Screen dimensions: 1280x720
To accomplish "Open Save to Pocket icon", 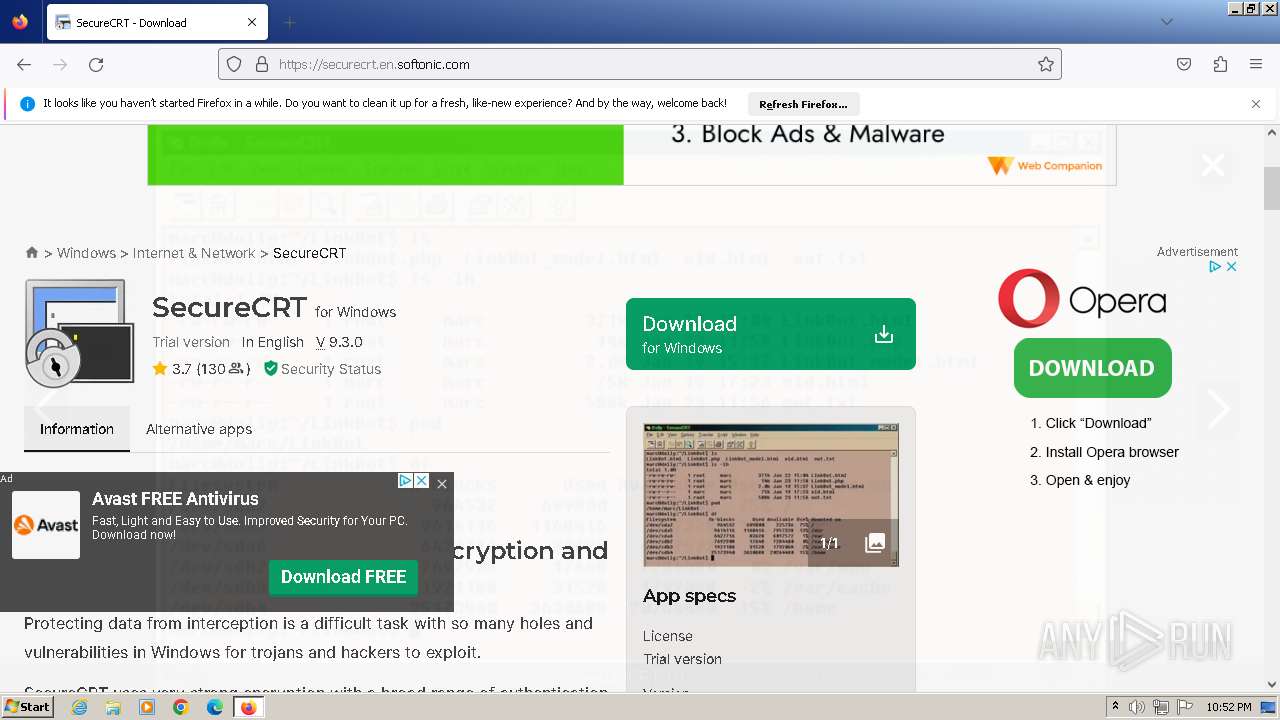I will 1184,64.
